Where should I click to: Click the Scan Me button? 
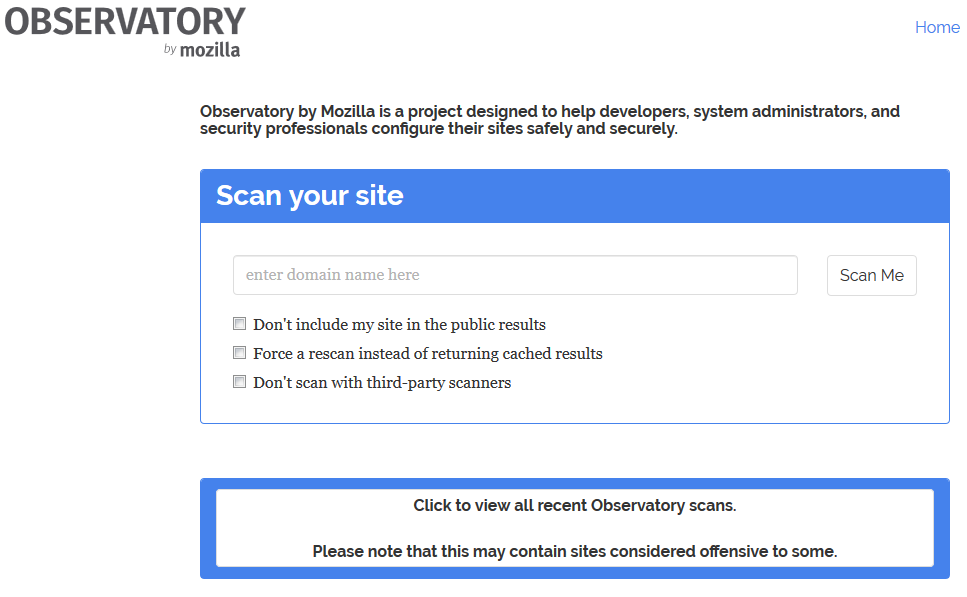point(871,275)
